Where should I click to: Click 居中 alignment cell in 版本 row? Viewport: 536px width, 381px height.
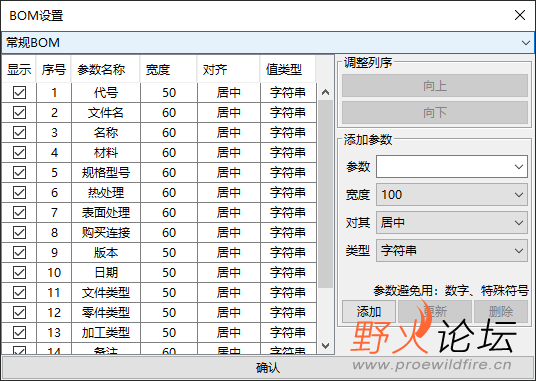coord(229,253)
